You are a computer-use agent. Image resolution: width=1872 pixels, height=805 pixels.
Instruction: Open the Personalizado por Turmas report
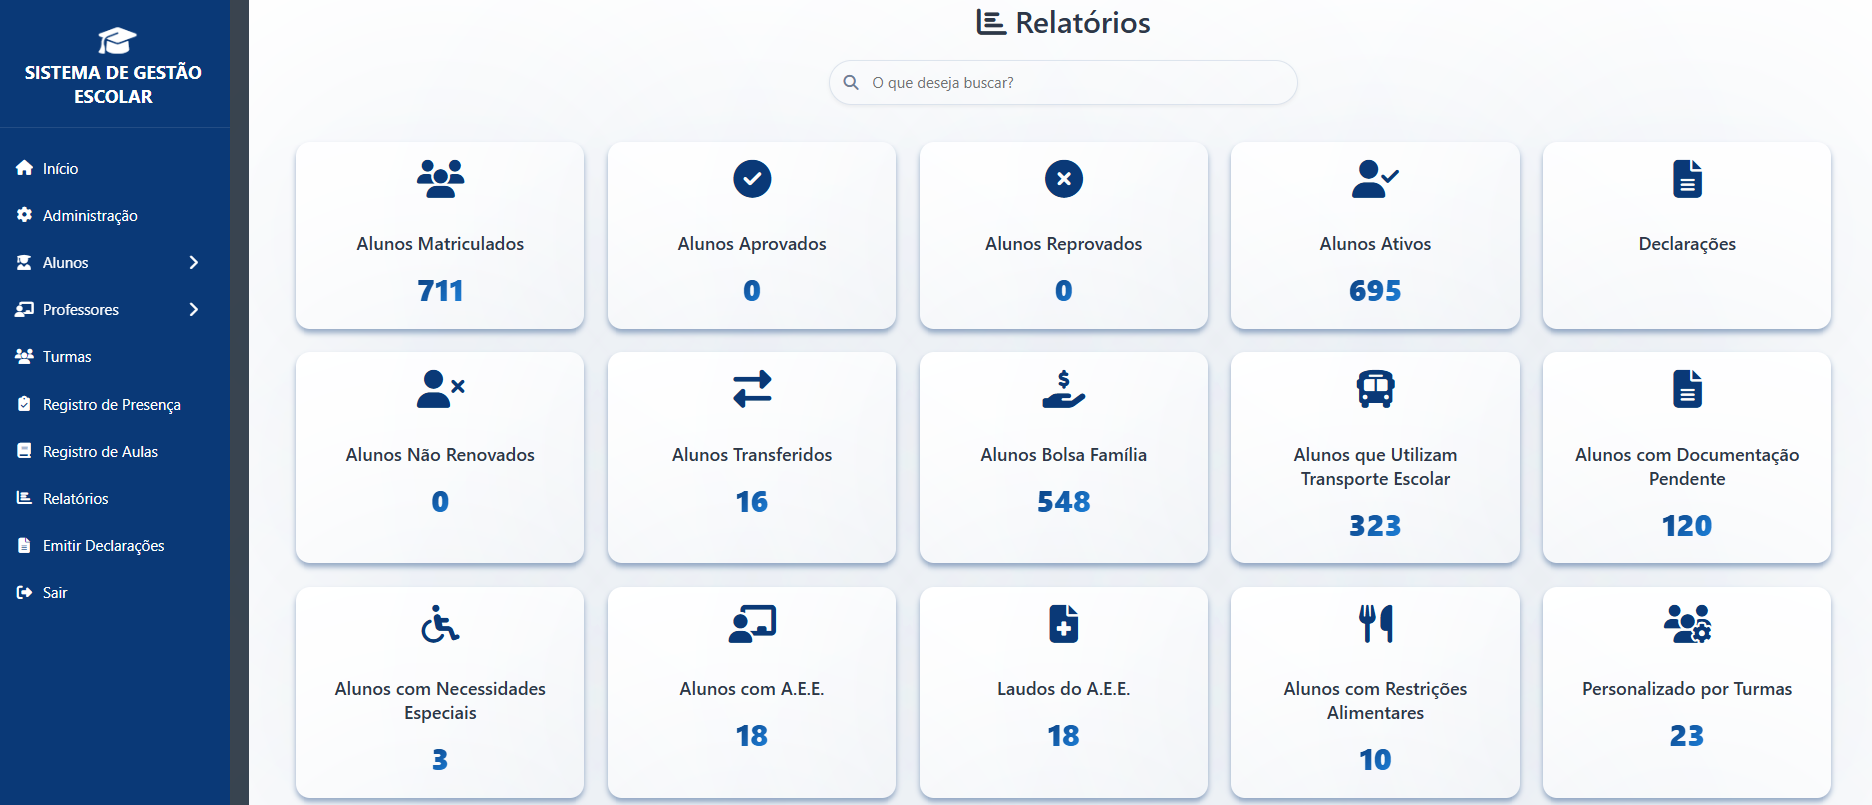tap(1686, 692)
